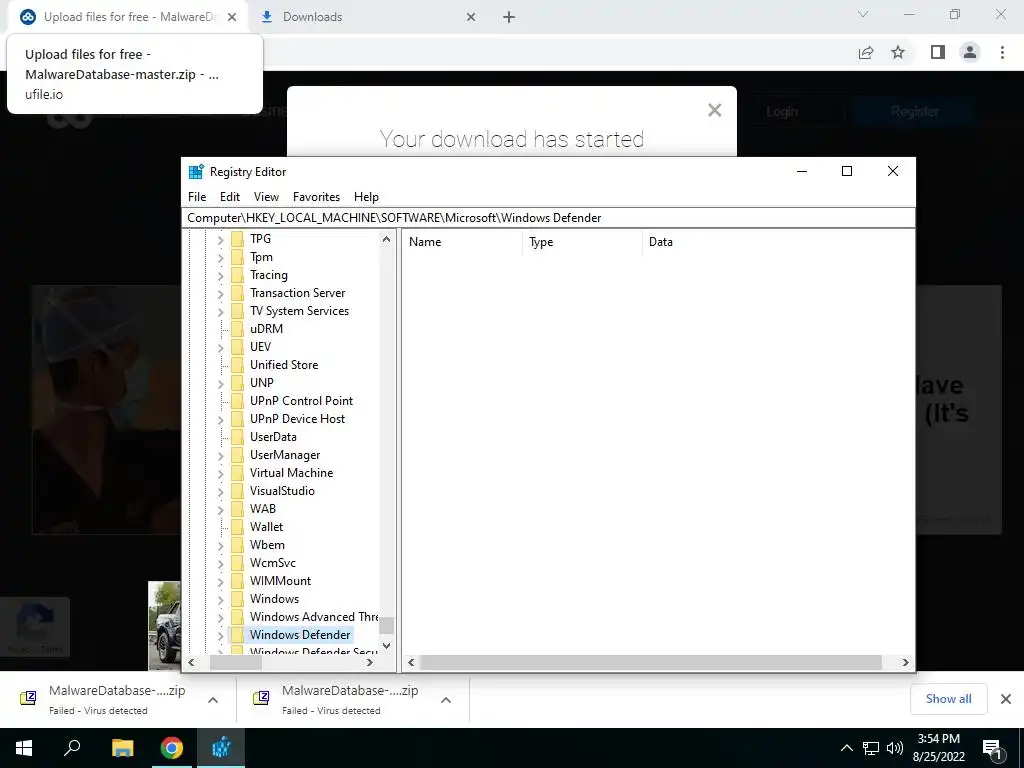Screen dimensions: 1024x768
Task: Expand the UserManager registry key
Action: click(220, 455)
